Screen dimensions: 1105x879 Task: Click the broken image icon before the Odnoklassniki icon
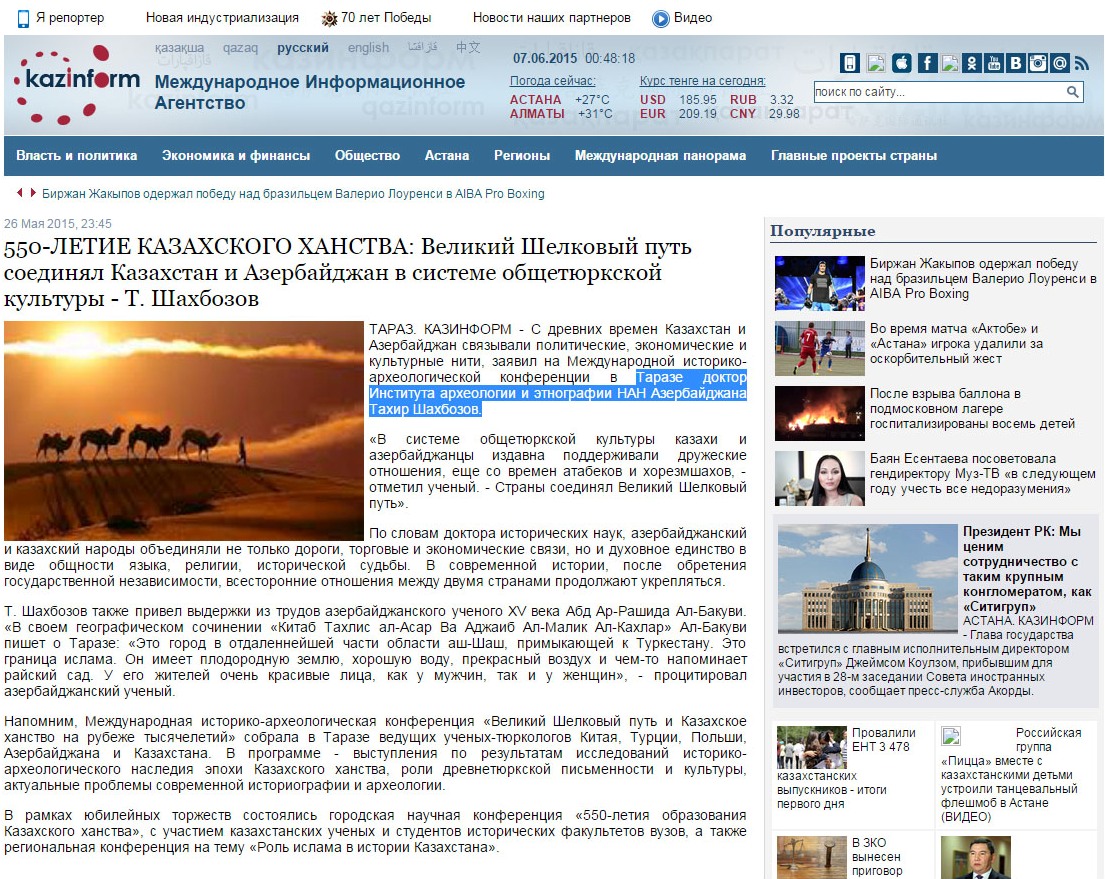[950, 63]
